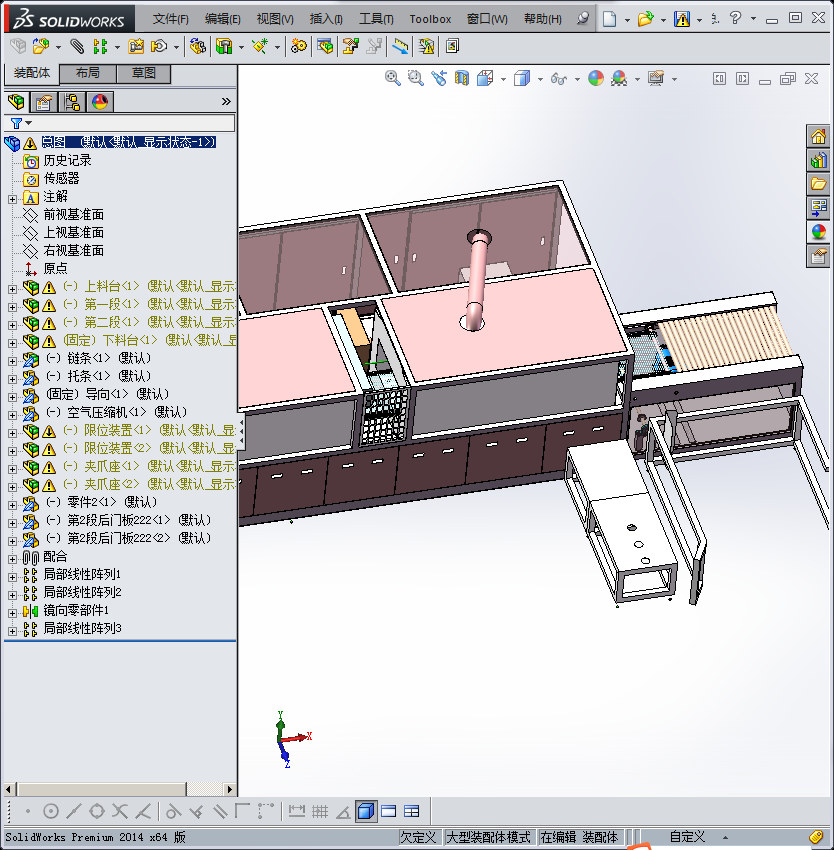The width and height of the screenshot is (834, 850).
Task: Toggle the grid display icon in sketch toolbar
Action: click(320, 811)
